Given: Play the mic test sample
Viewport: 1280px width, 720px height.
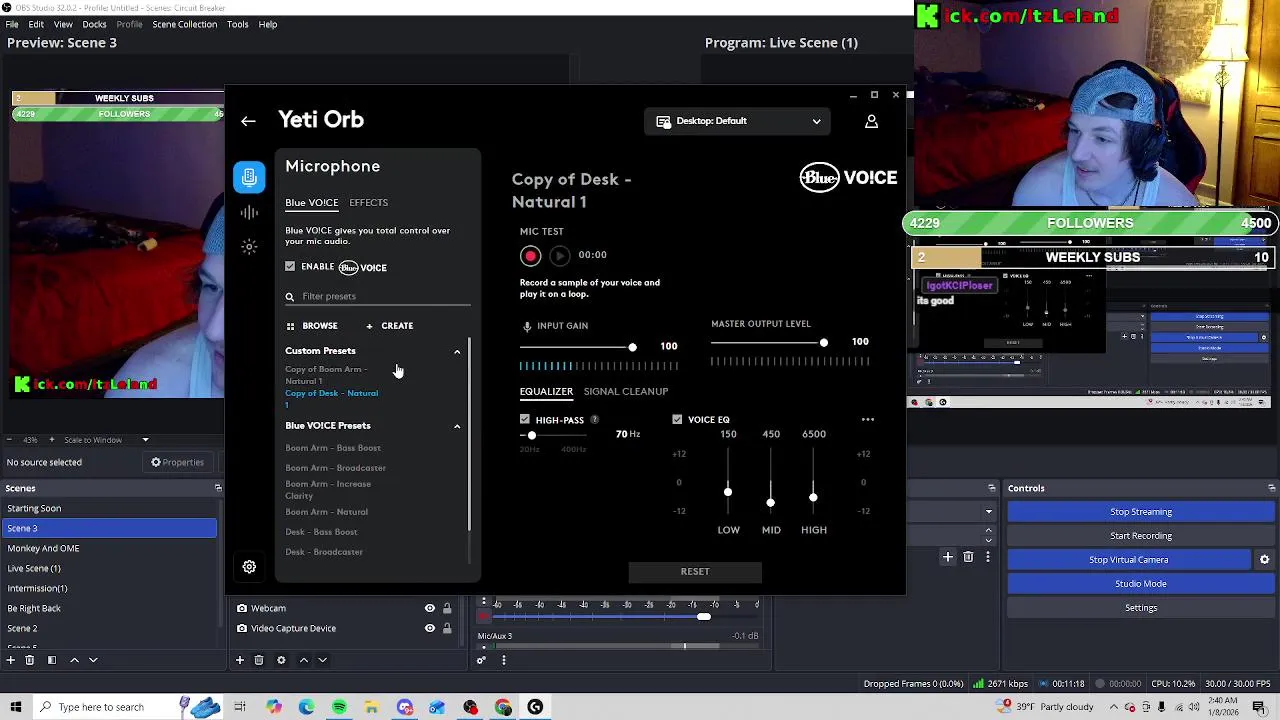Looking at the screenshot, I should 559,256.
